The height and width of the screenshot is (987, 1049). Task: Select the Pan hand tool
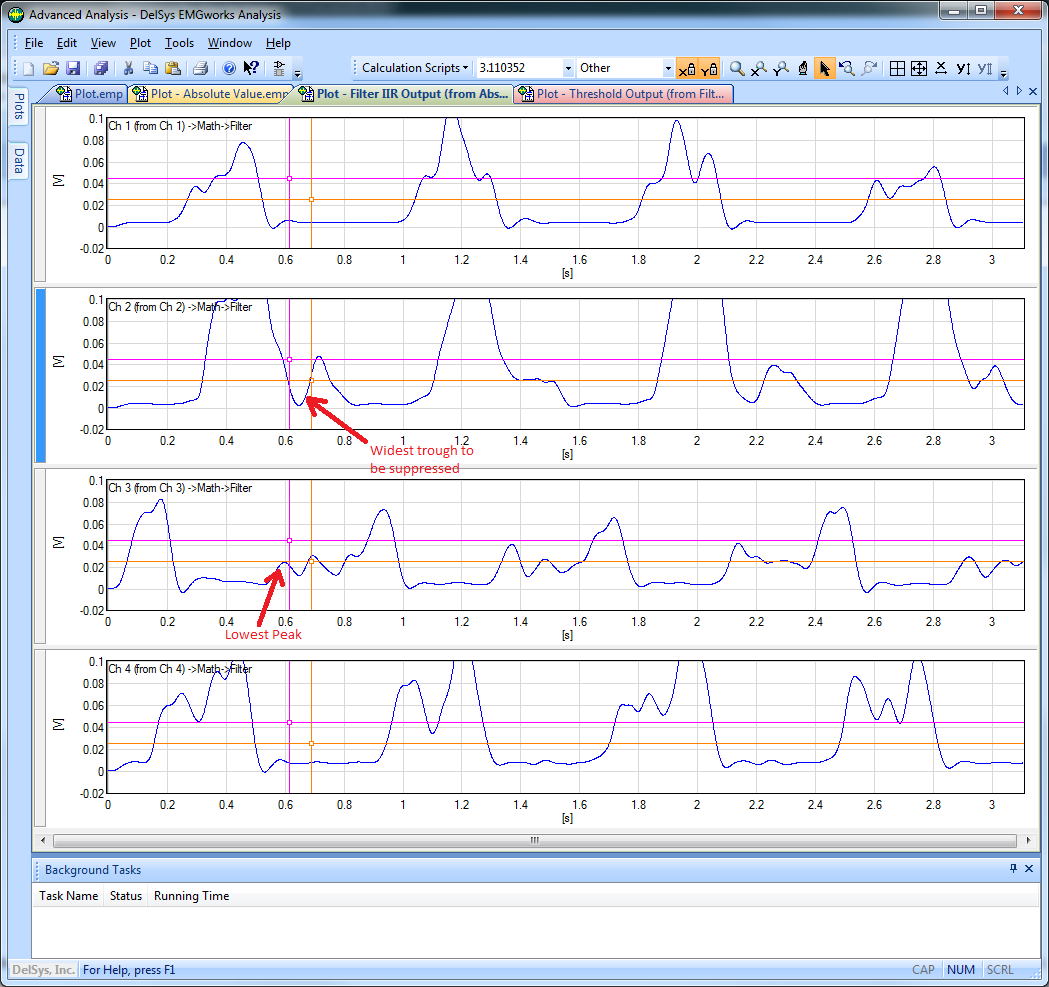(x=803, y=69)
